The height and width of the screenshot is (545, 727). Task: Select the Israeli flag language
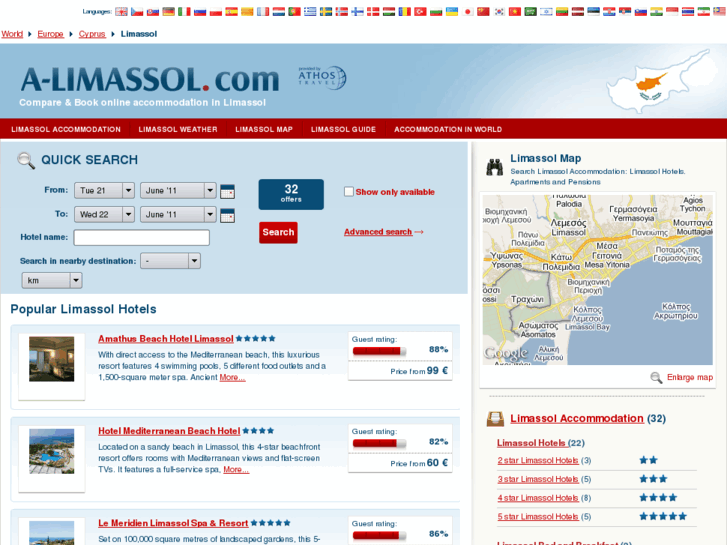pyautogui.click(x=546, y=12)
